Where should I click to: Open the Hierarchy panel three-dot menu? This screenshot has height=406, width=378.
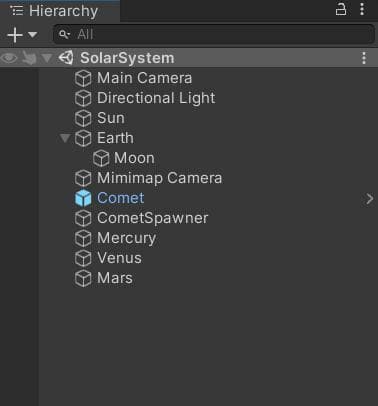pos(362,9)
